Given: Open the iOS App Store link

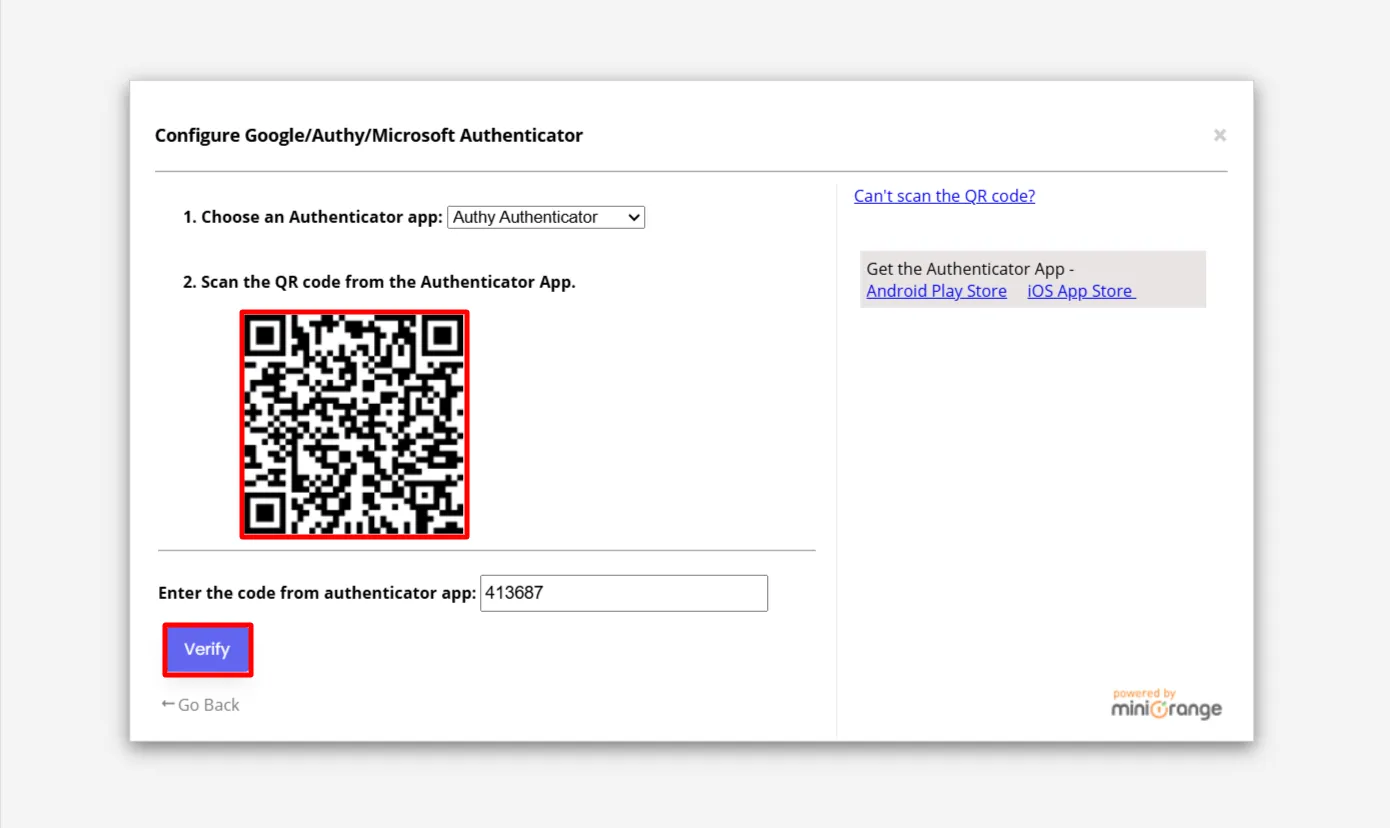Looking at the screenshot, I should pyautogui.click(x=1080, y=291).
